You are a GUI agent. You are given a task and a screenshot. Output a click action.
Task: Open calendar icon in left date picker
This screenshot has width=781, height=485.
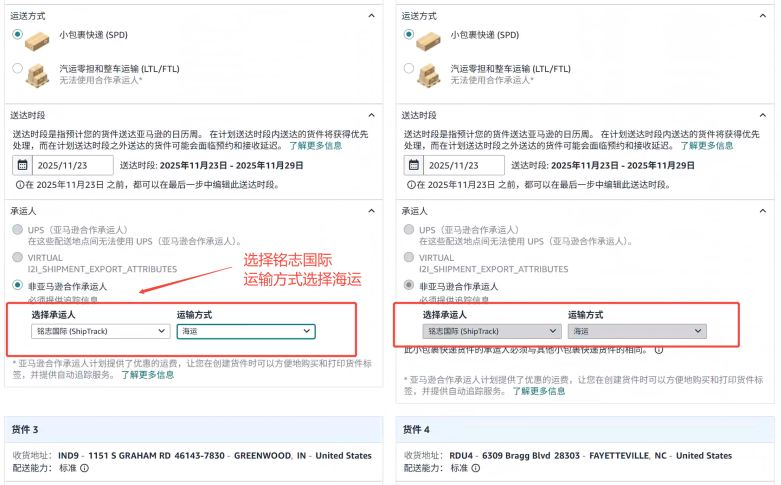22,165
